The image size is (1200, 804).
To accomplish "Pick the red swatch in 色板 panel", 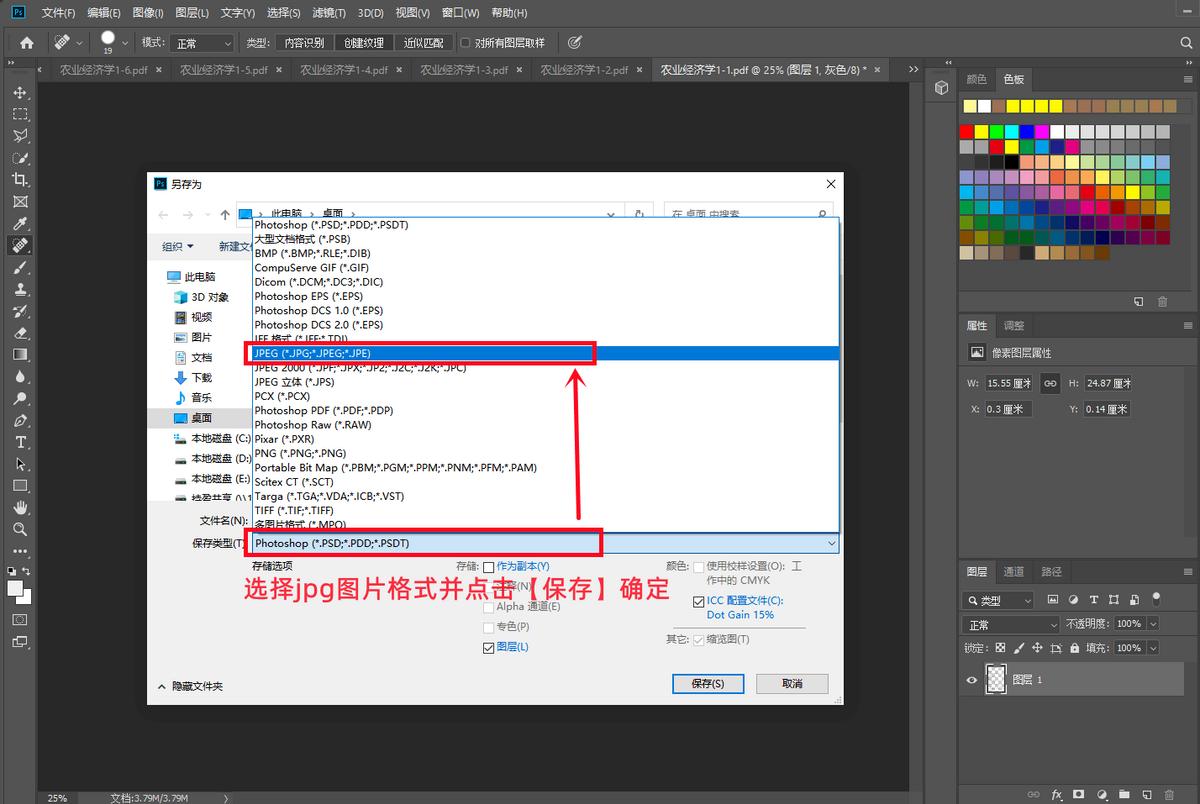I will (x=967, y=132).
